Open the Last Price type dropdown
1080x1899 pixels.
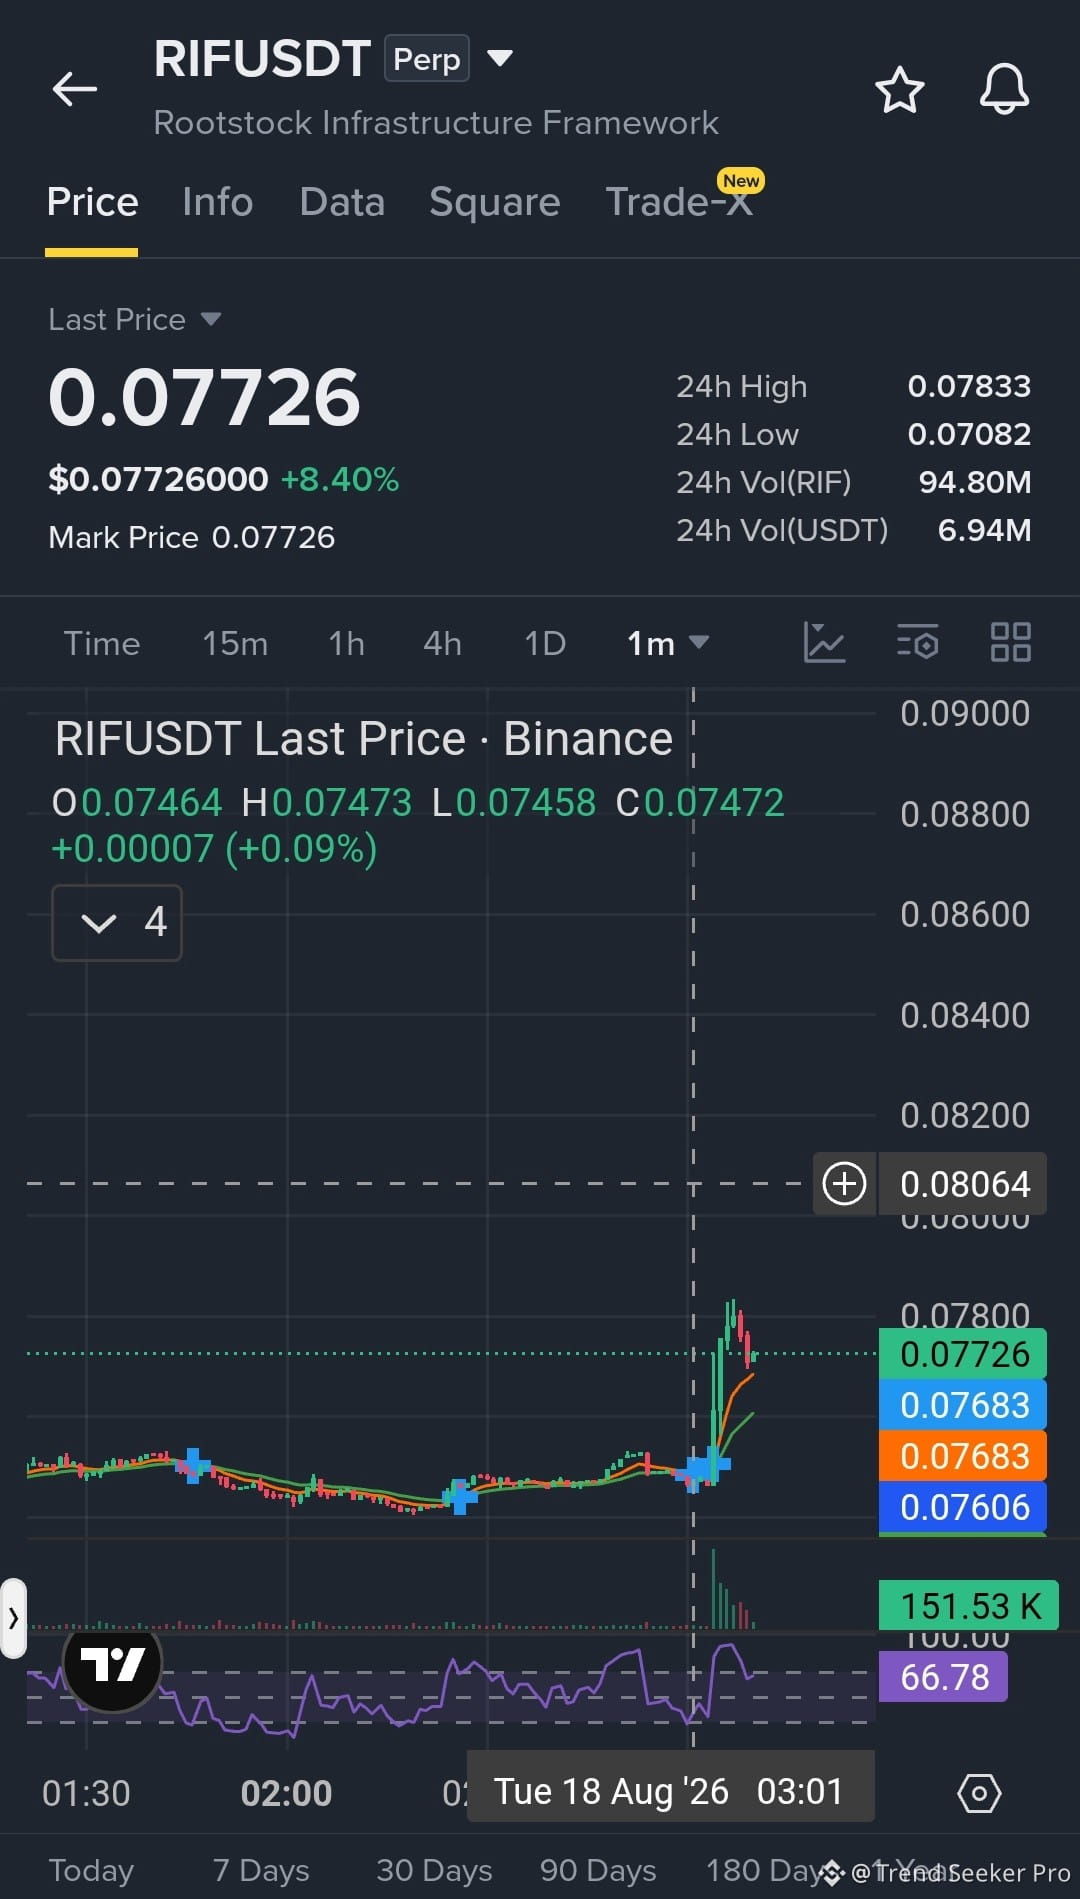pos(135,319)
